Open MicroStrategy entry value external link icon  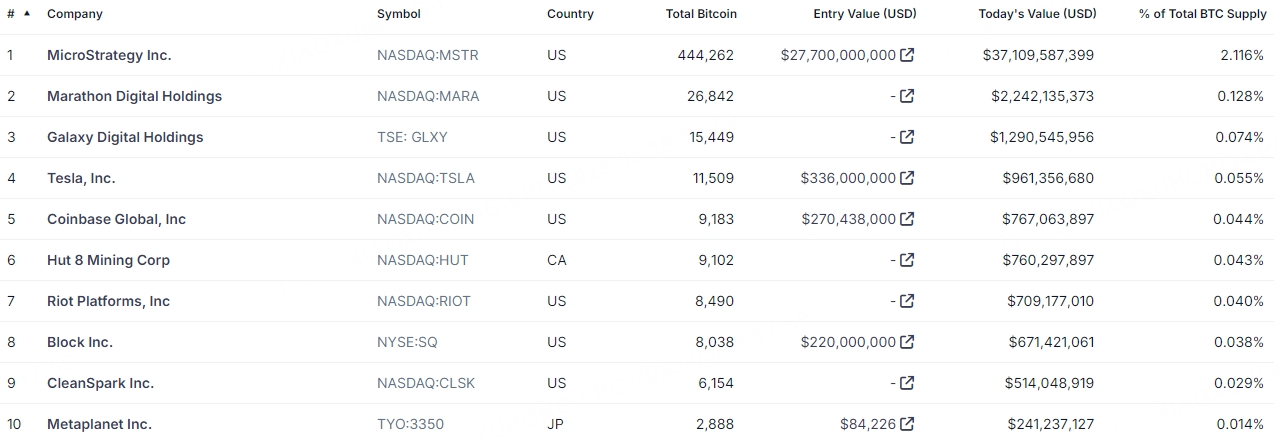(907, 55)
